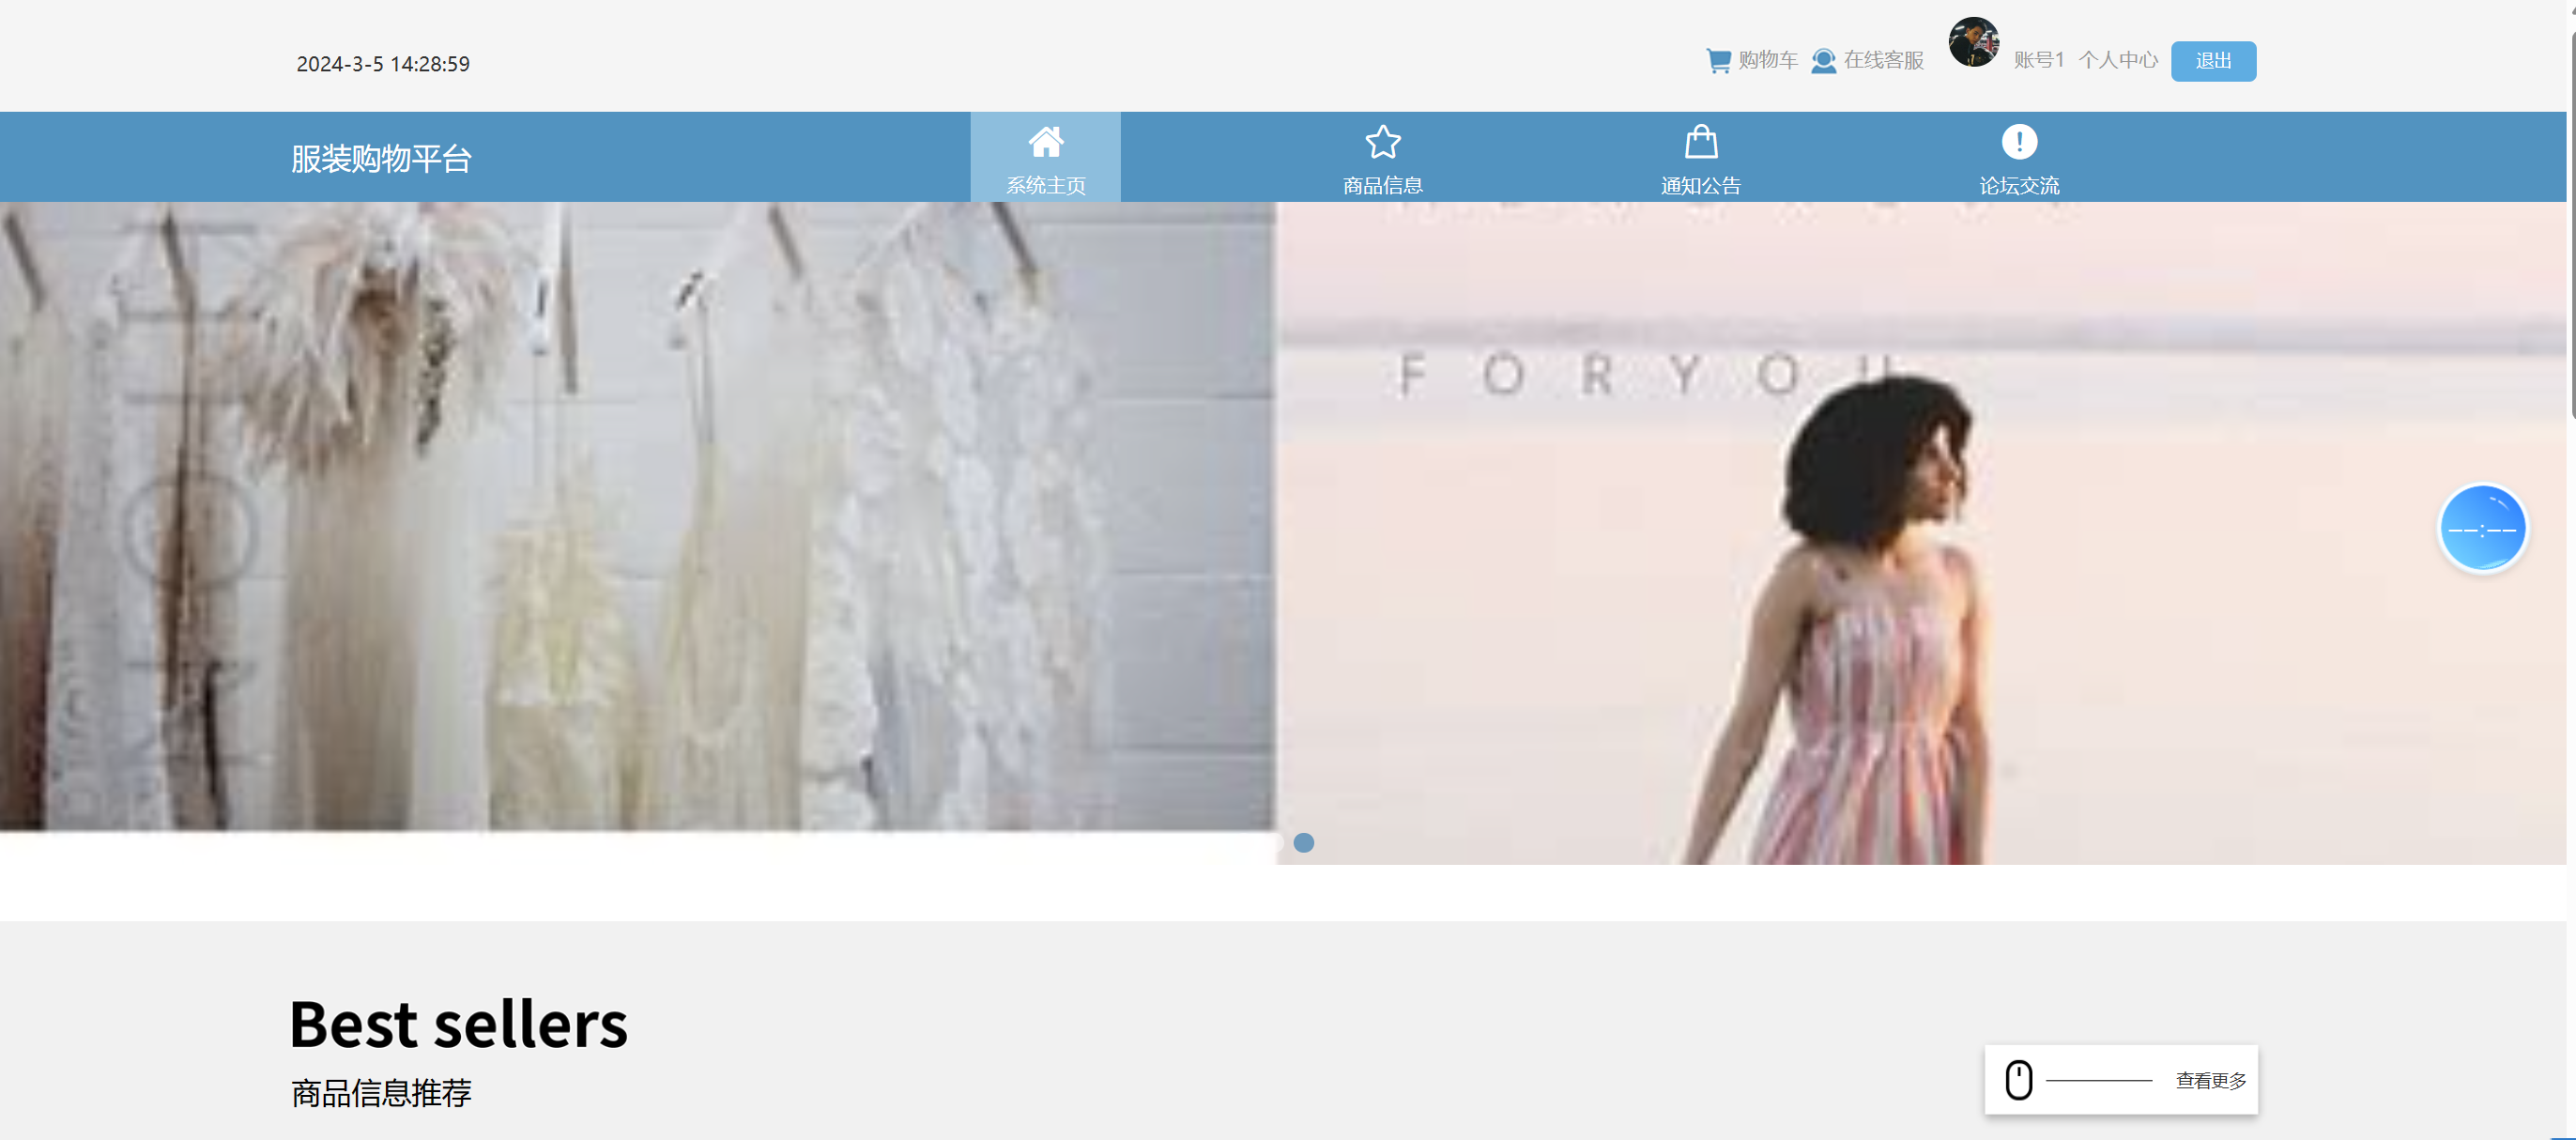The height and width of the screenshot is (1140, 2576).
Task: Click the shopping cart icon
Action: [x=1718, y=61]
